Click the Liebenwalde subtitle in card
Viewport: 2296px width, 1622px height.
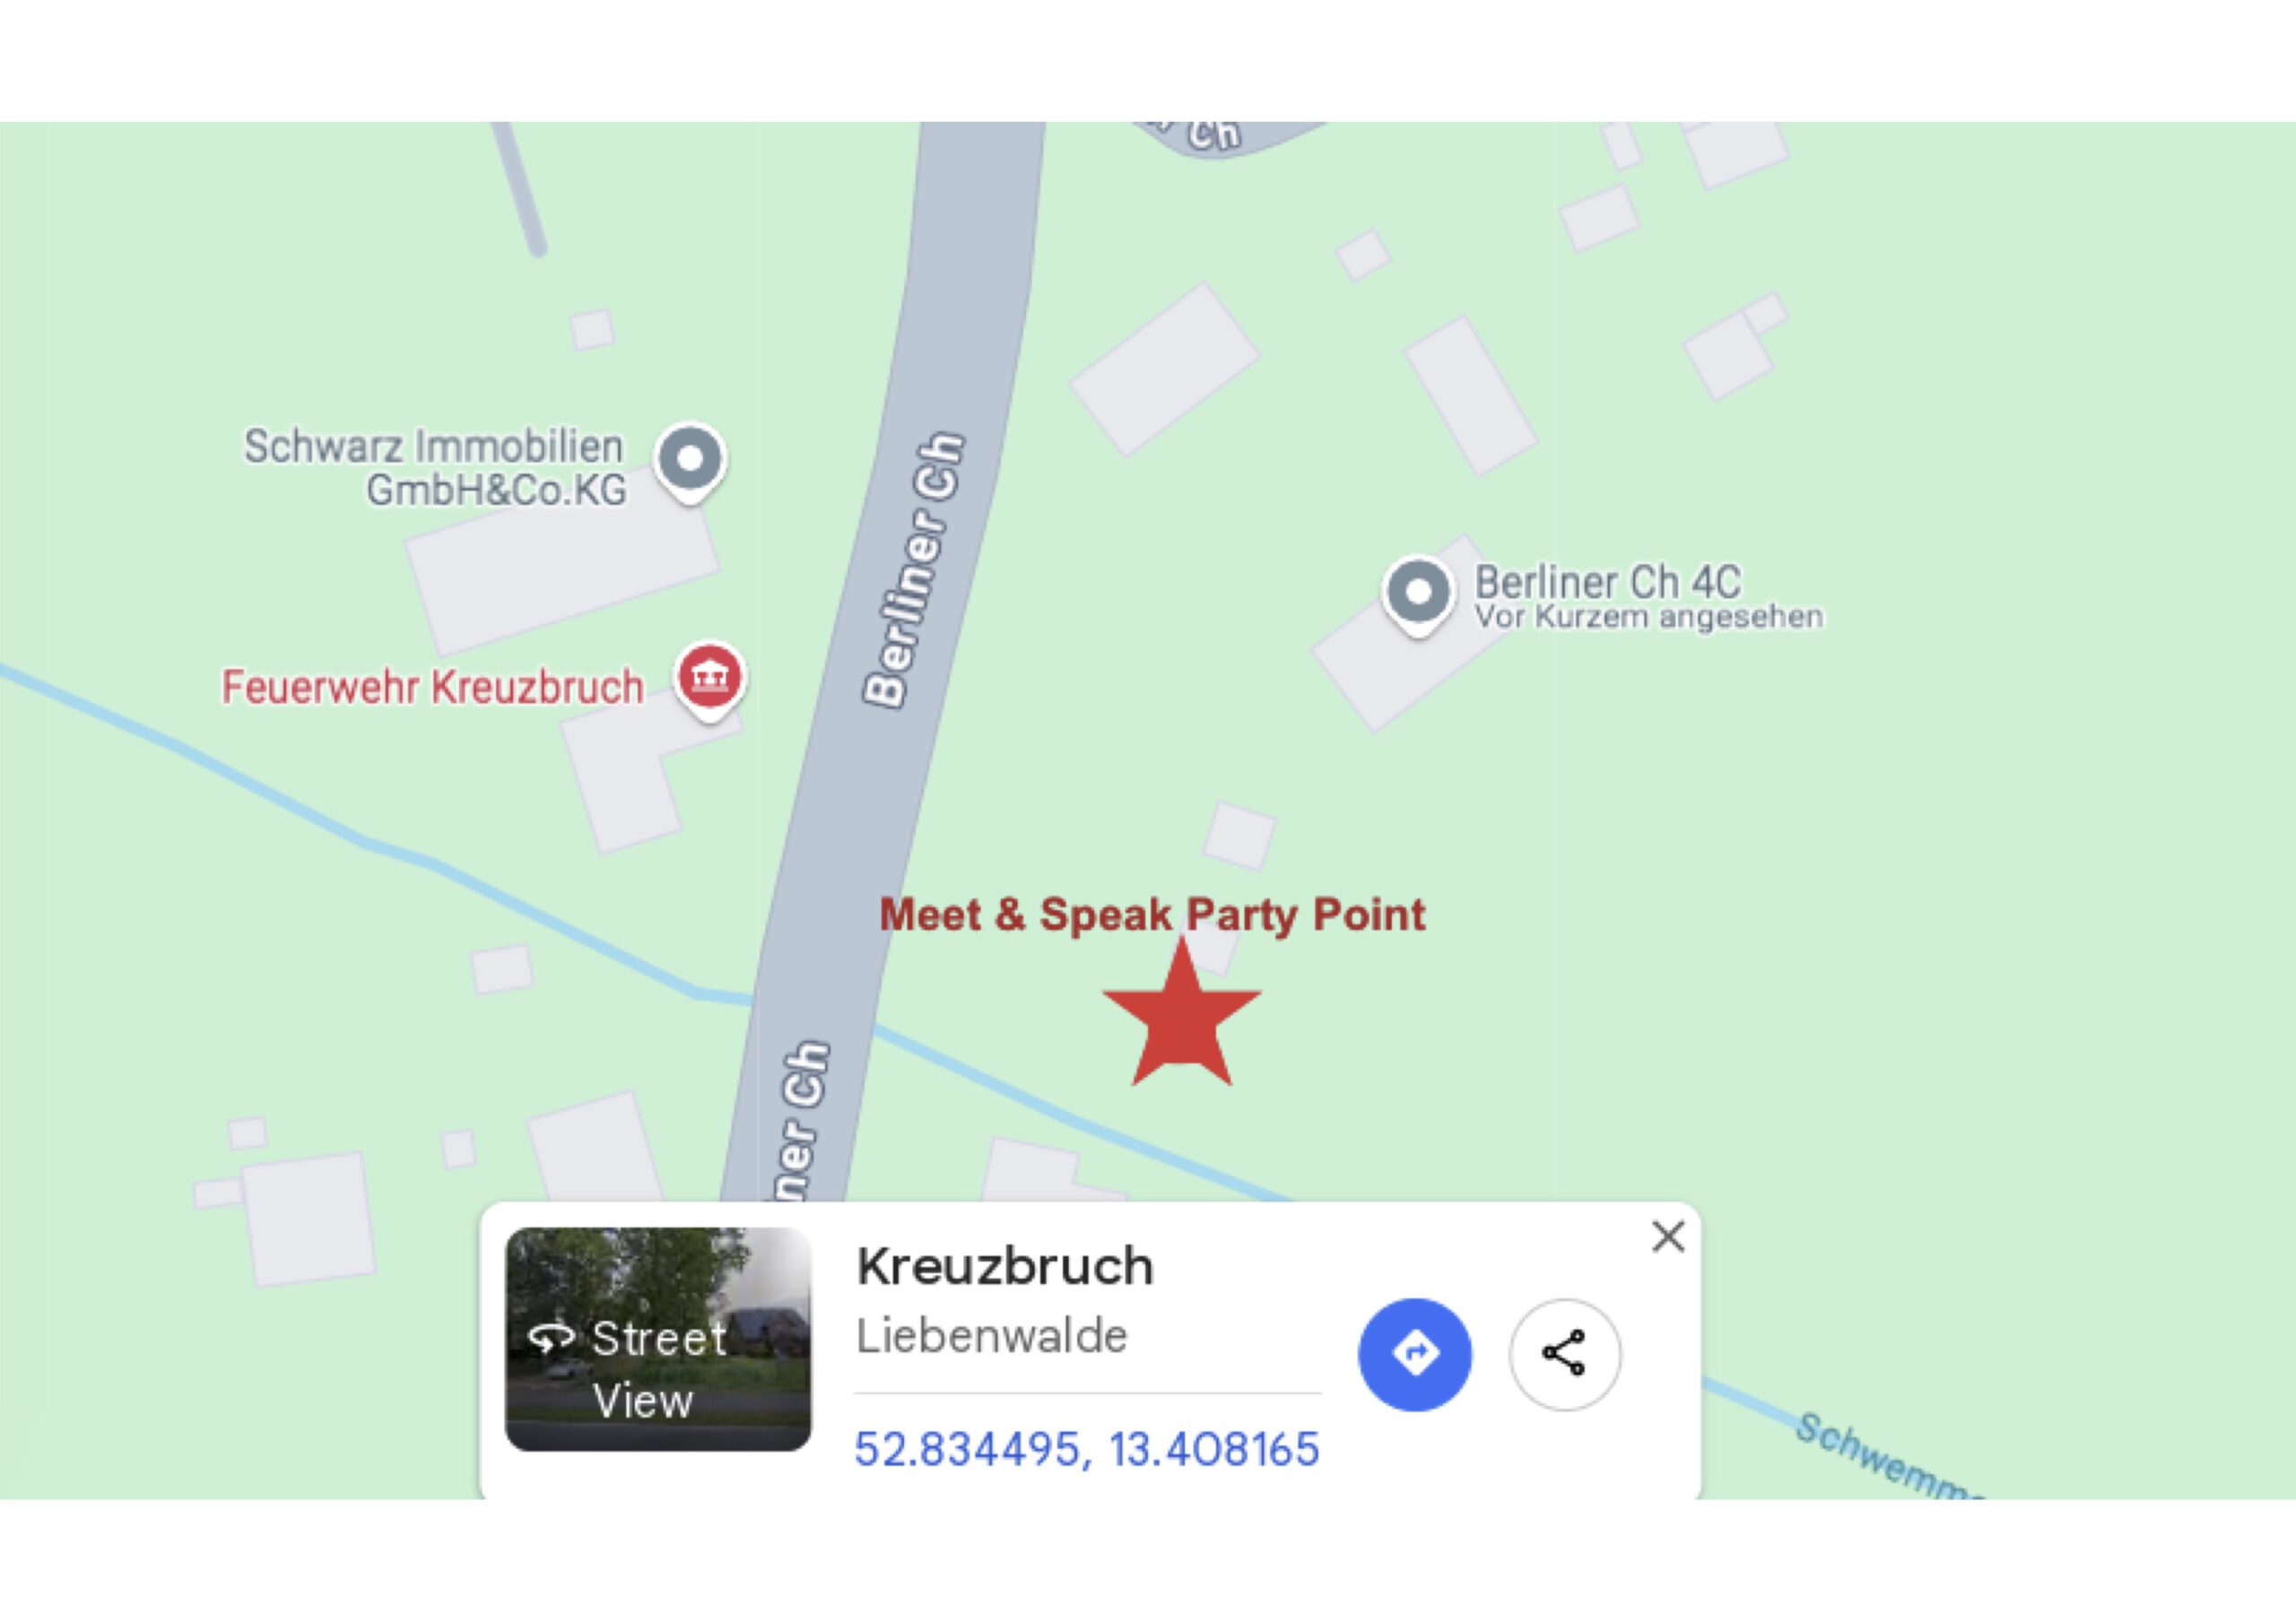(x=991, y=1337)
